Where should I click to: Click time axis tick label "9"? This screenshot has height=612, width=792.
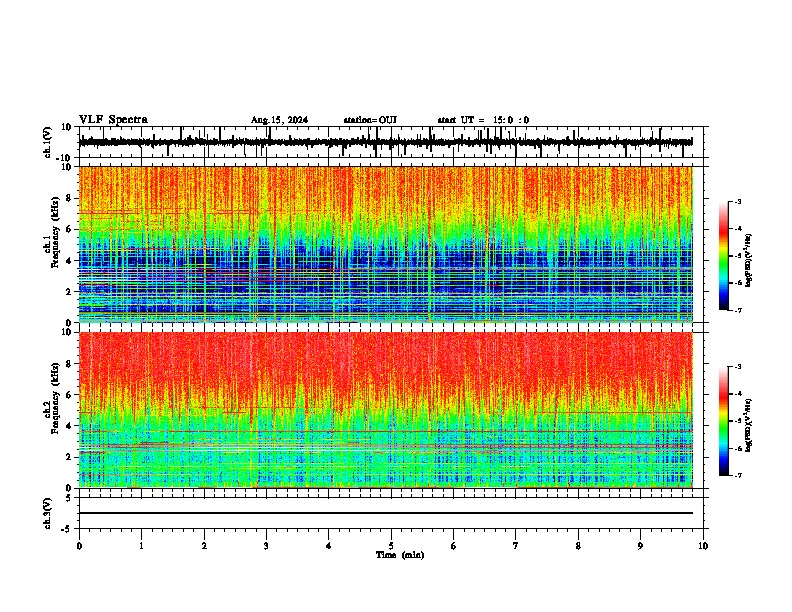pyautogui.click(x=640, y=546)
